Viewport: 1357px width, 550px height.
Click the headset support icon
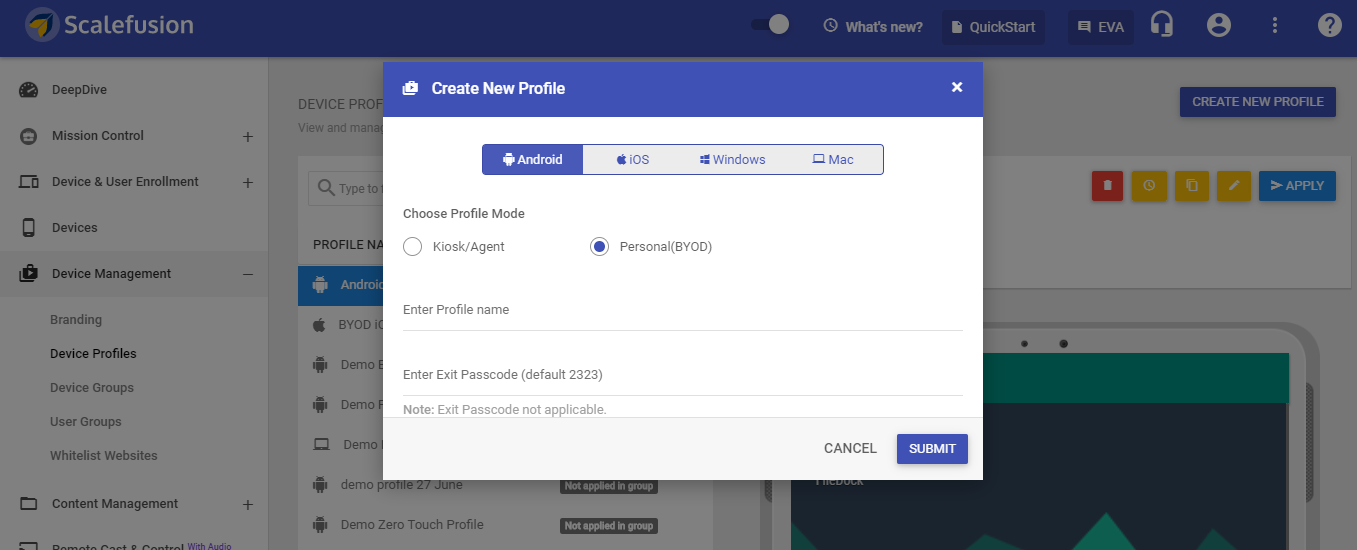pyautogui.click(x=1162, y=25)
